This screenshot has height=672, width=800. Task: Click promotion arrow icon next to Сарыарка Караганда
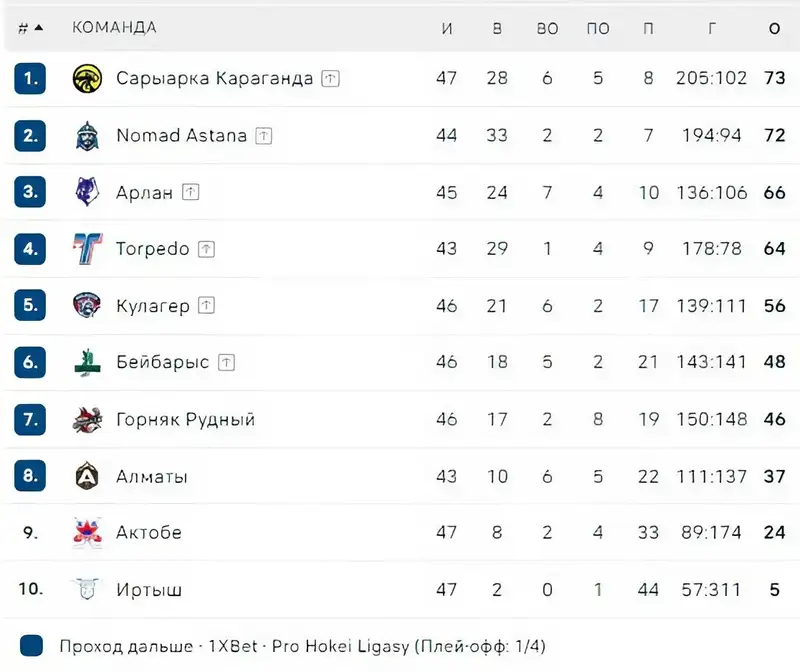point(331,78)
